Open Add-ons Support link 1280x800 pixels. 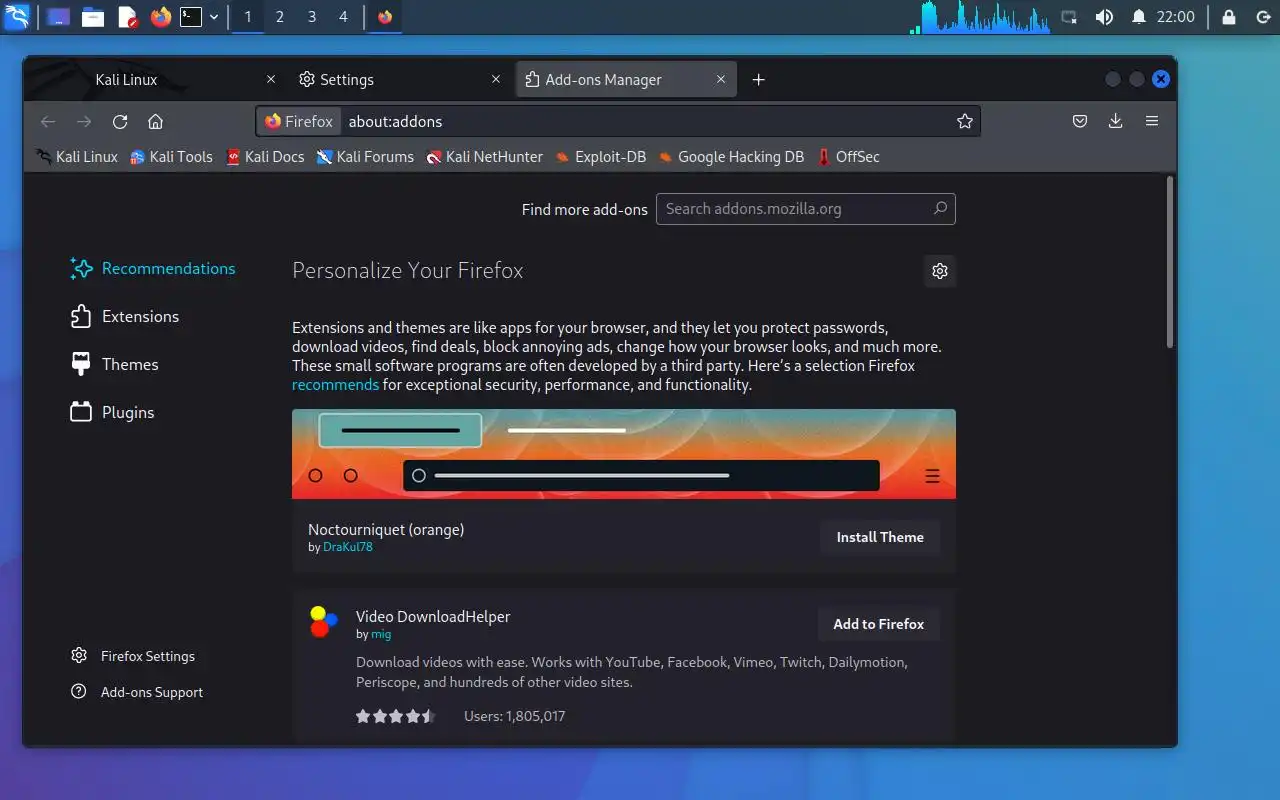point(137,692)
